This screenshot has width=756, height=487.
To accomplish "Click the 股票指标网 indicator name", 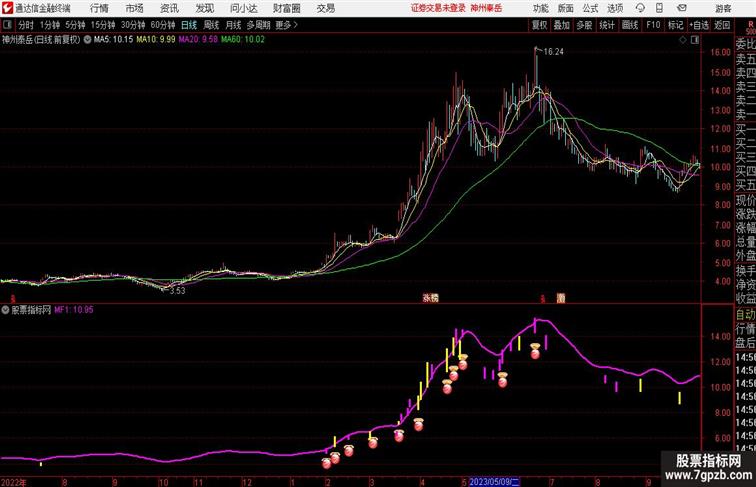I will click(x=31, y=310).
